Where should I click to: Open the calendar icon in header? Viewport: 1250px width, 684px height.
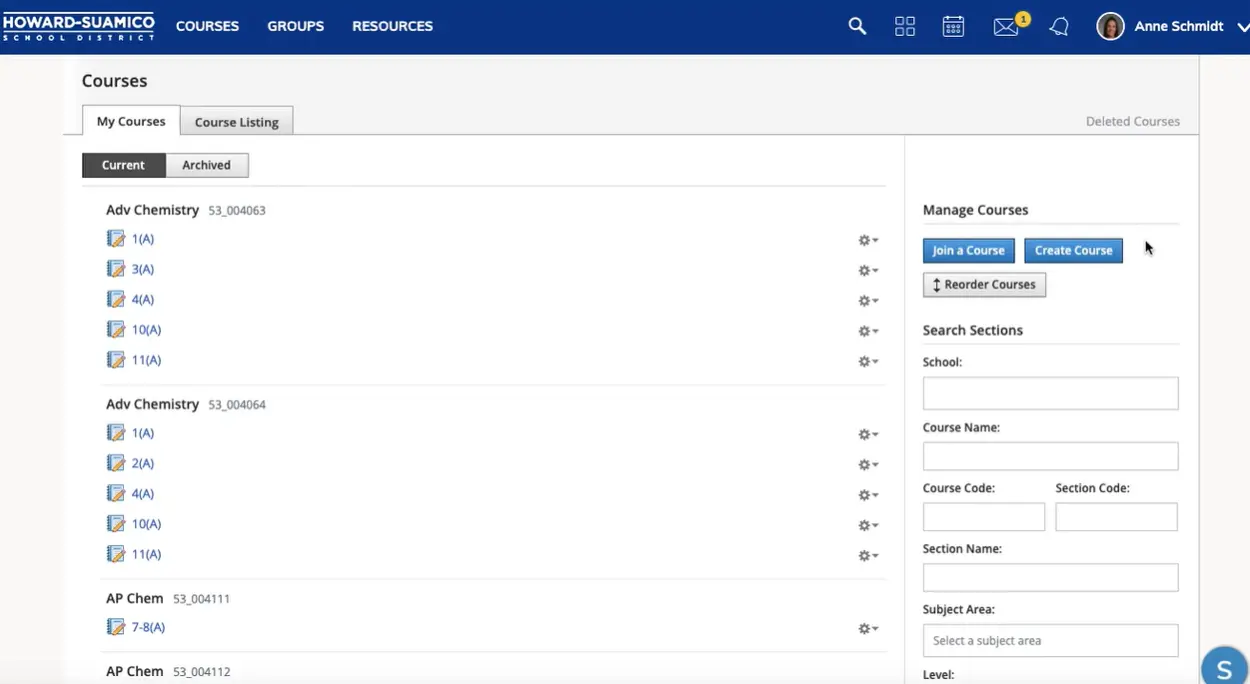point(953,27)
